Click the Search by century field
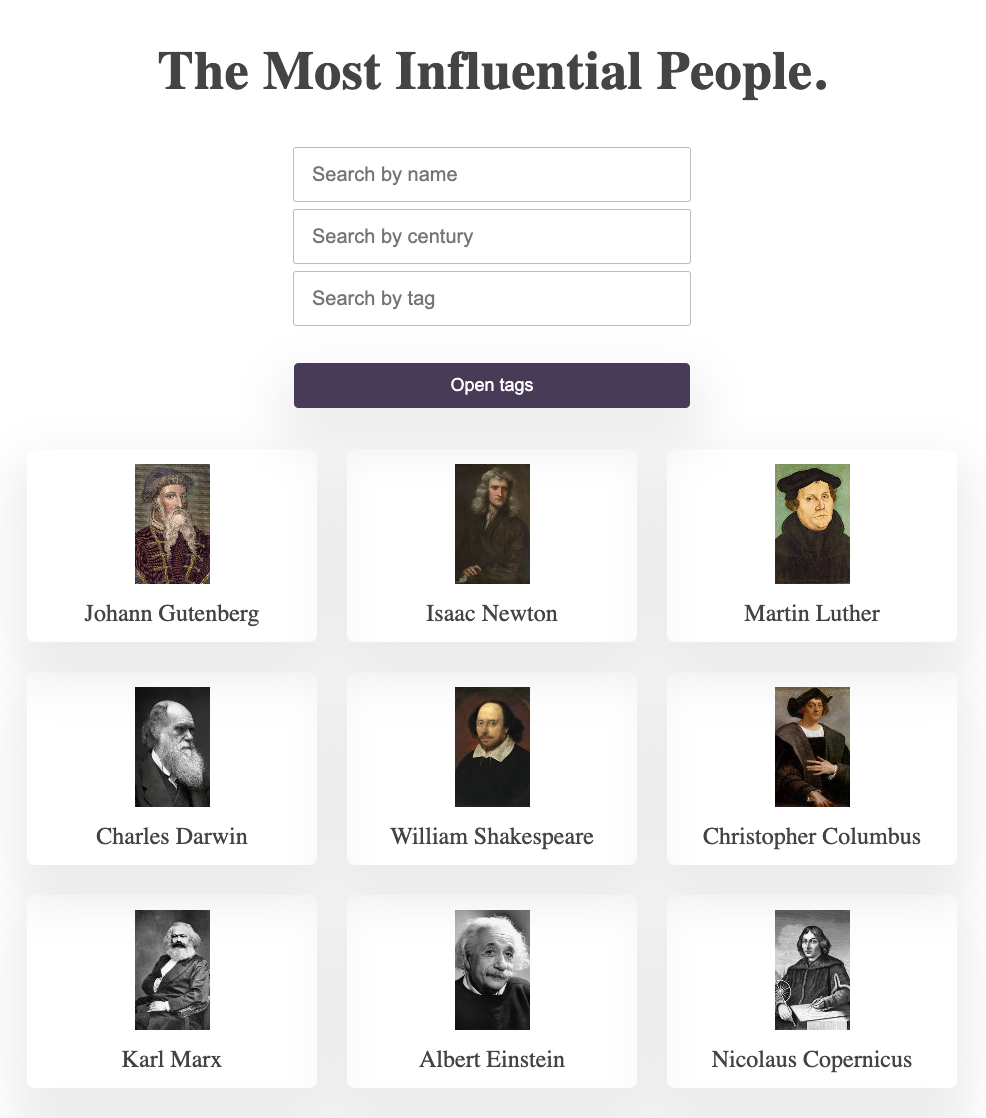This screenshot has width=986, height=1118. pos(491,236)
